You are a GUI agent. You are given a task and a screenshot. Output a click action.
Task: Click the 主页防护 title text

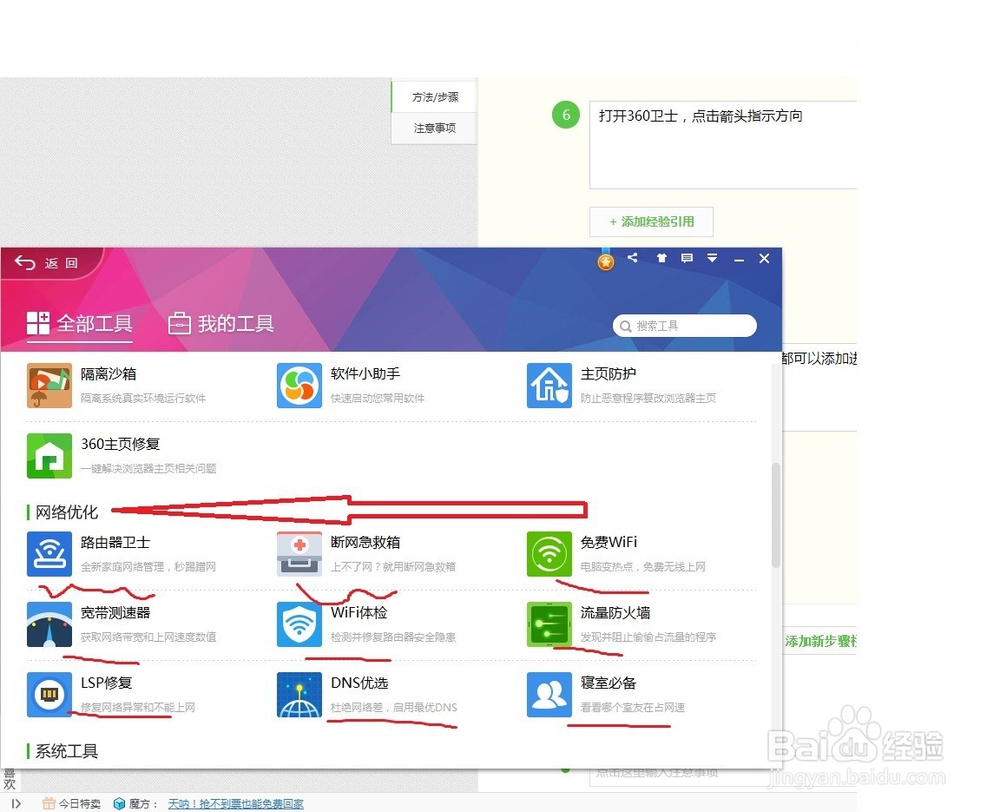pos(608,374)
